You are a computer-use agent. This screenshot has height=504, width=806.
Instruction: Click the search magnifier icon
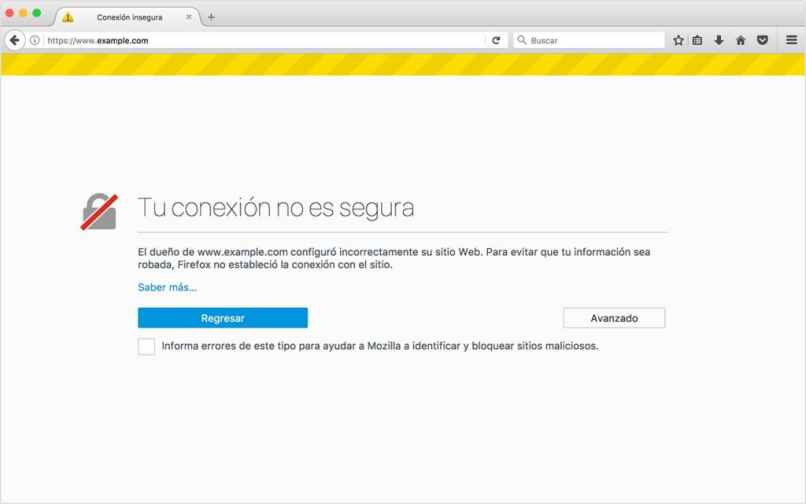click(x=522, y=40)
